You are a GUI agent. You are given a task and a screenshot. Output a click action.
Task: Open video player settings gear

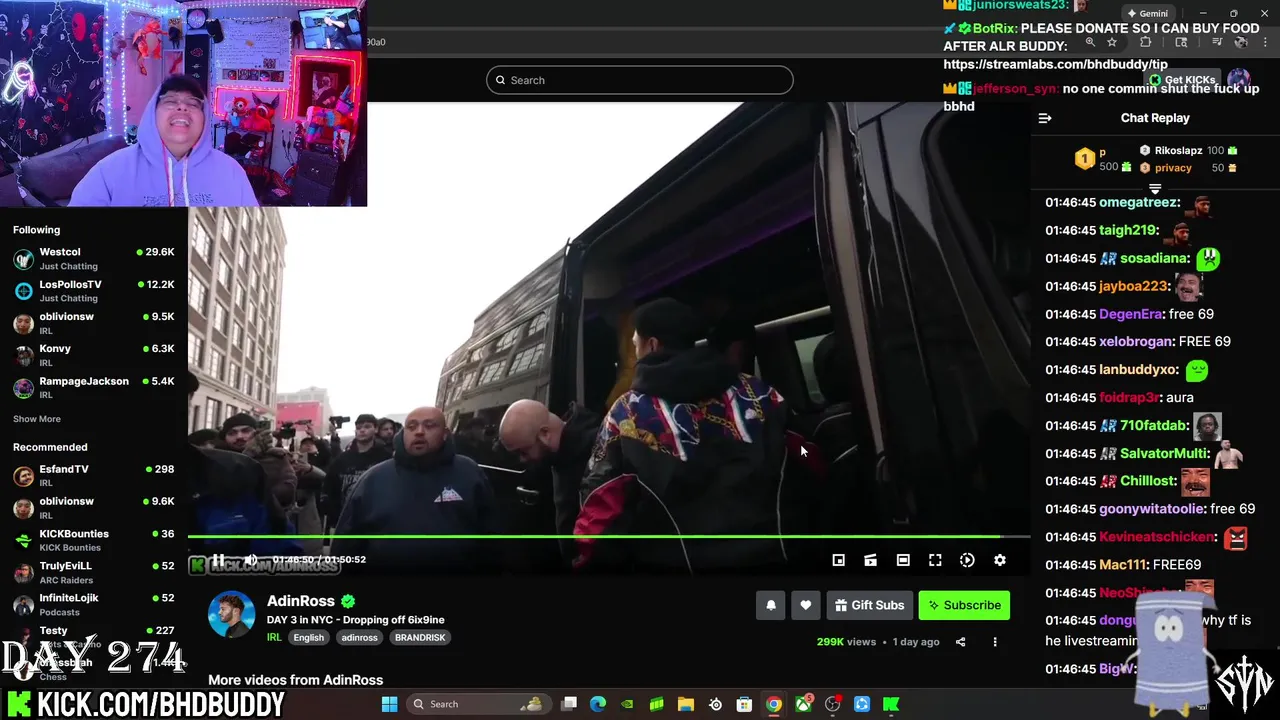[999, 560]
